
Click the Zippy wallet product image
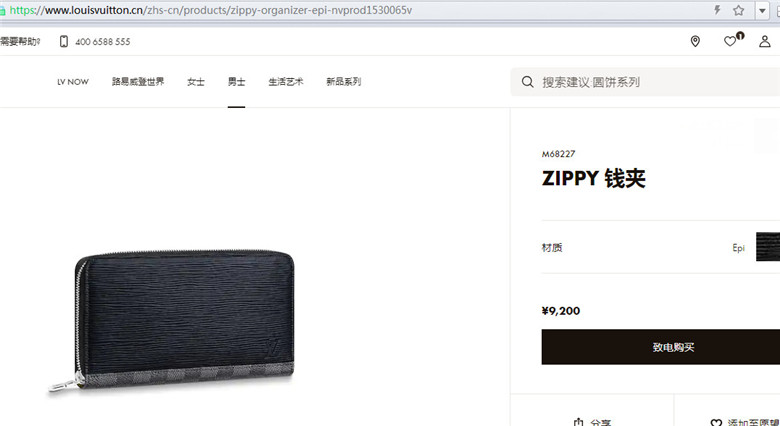[x=172, y=320]
